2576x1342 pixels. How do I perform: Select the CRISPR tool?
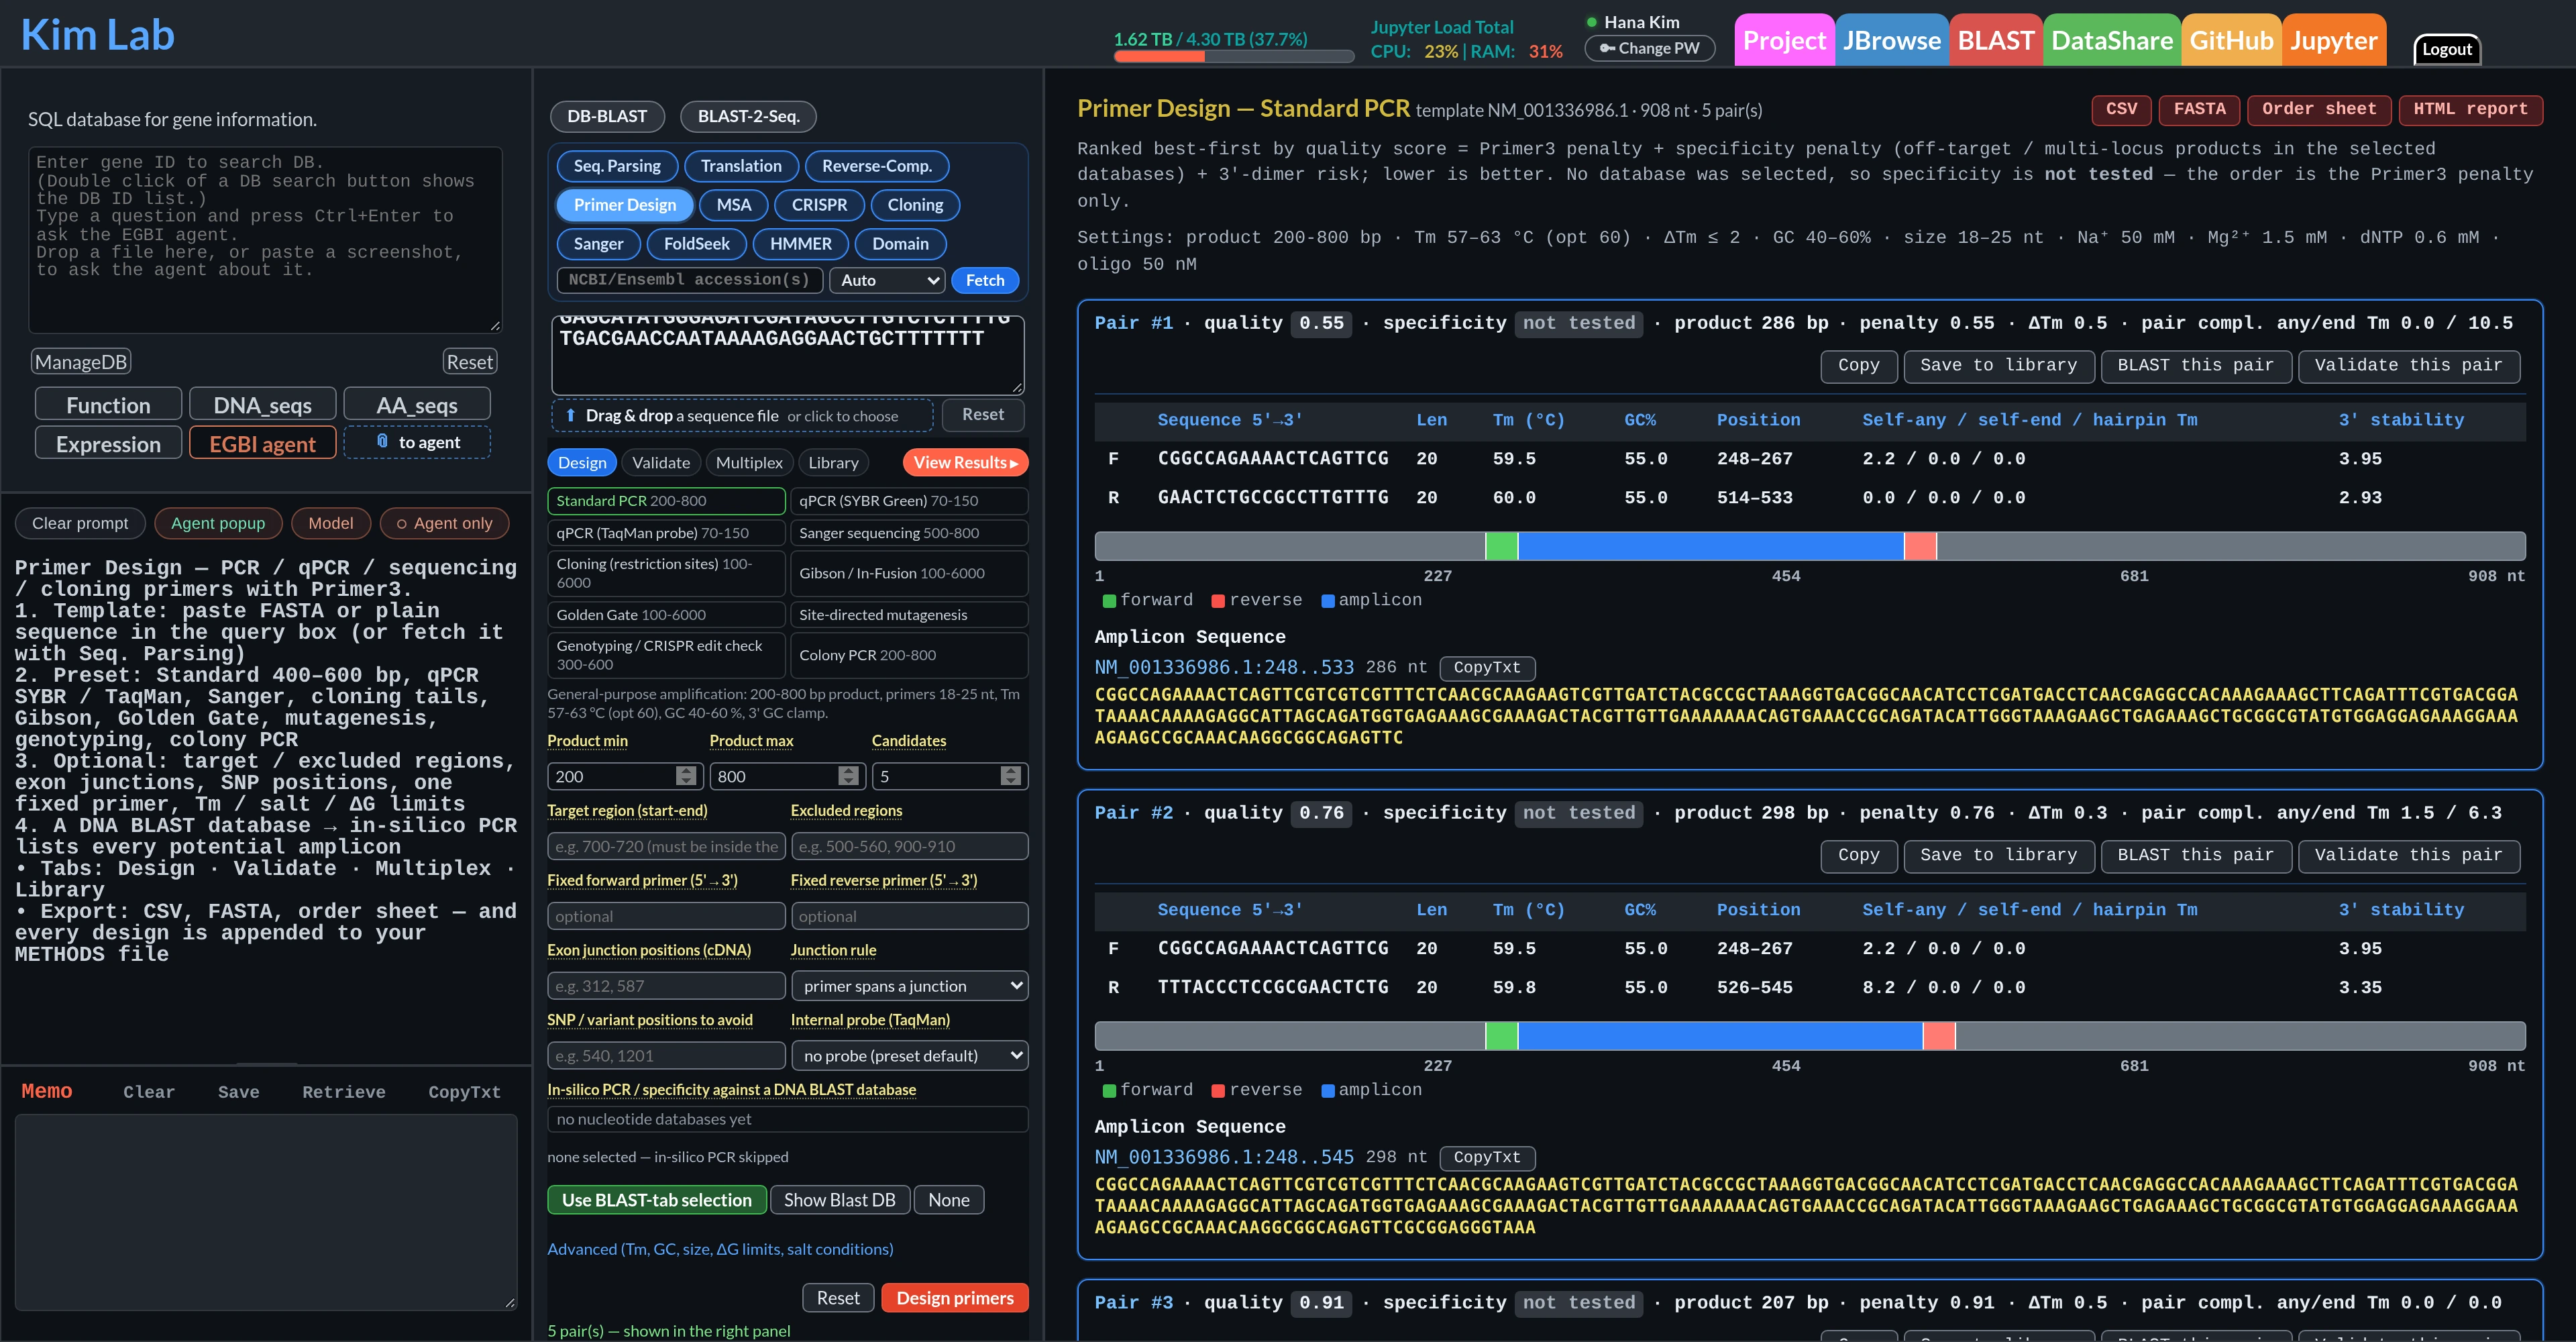click(819, 204)
